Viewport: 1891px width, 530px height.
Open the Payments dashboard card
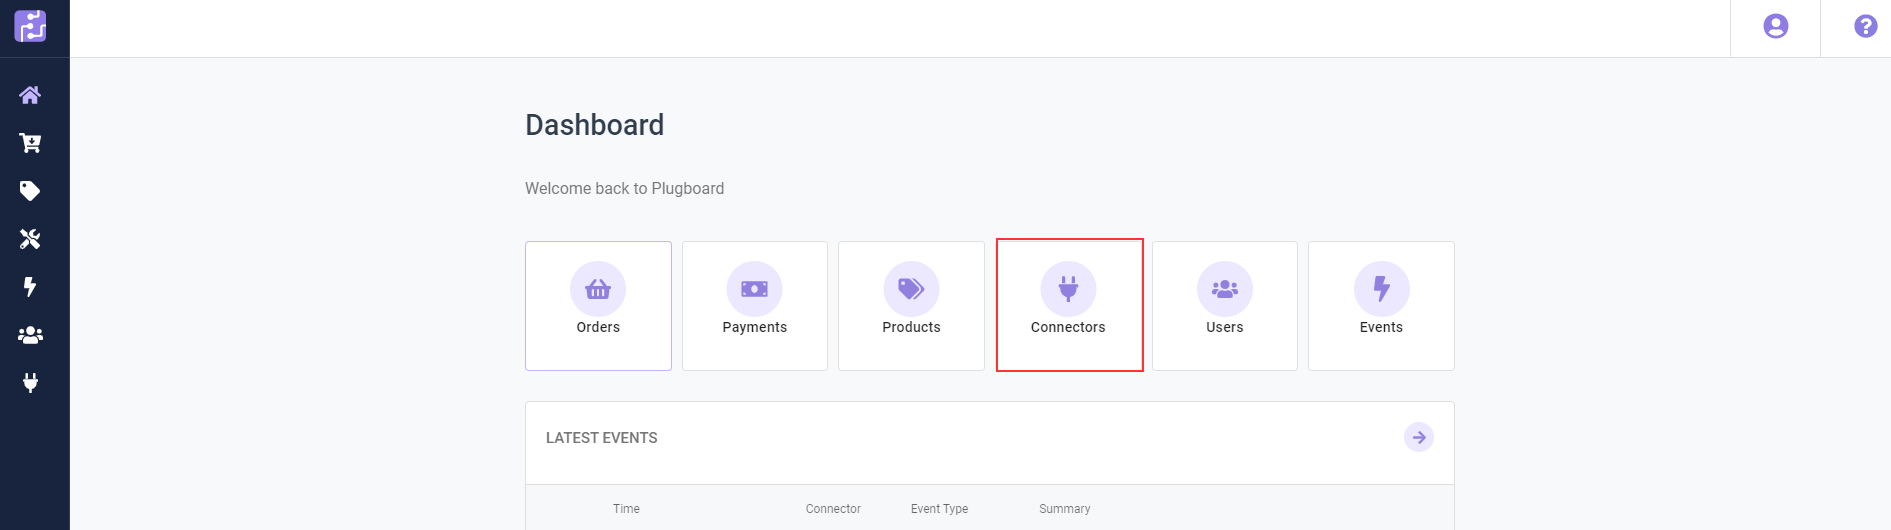754,305
